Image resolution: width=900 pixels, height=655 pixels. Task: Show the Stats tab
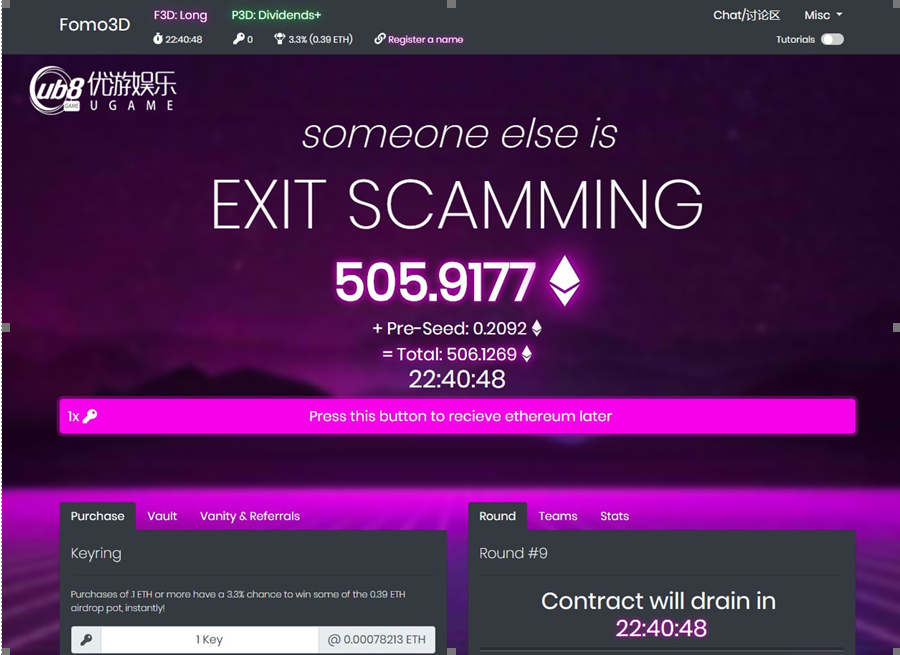[x=614, y=516]
